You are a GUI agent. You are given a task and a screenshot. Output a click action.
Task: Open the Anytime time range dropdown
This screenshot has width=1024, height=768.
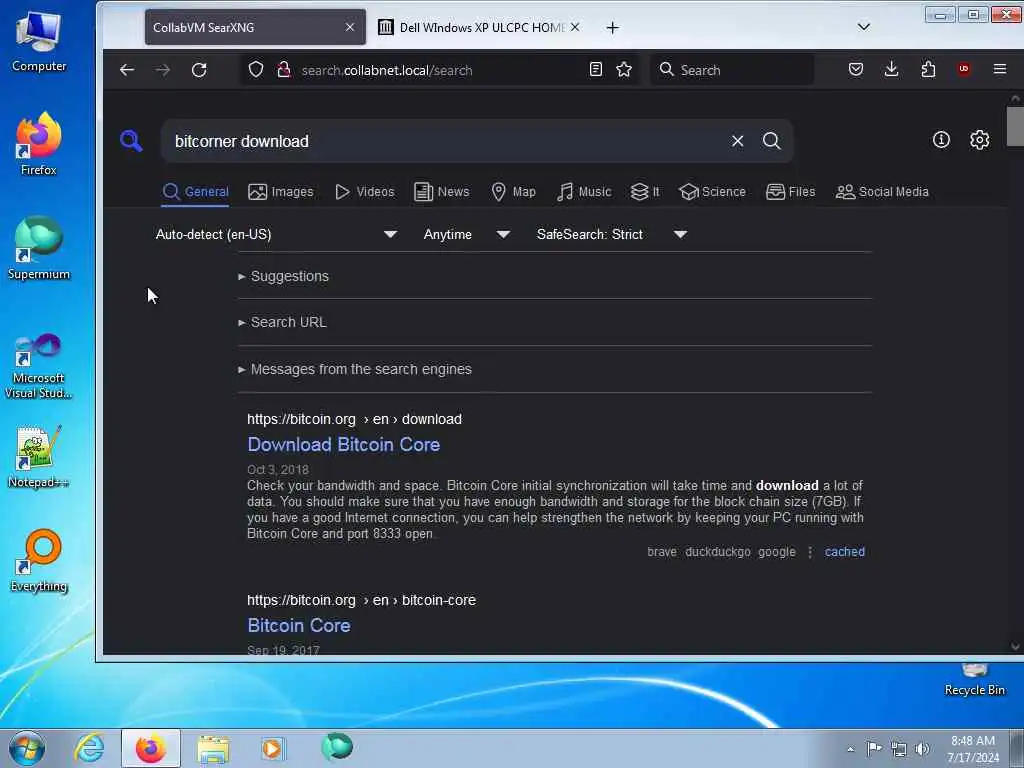[x=466, y=234]
